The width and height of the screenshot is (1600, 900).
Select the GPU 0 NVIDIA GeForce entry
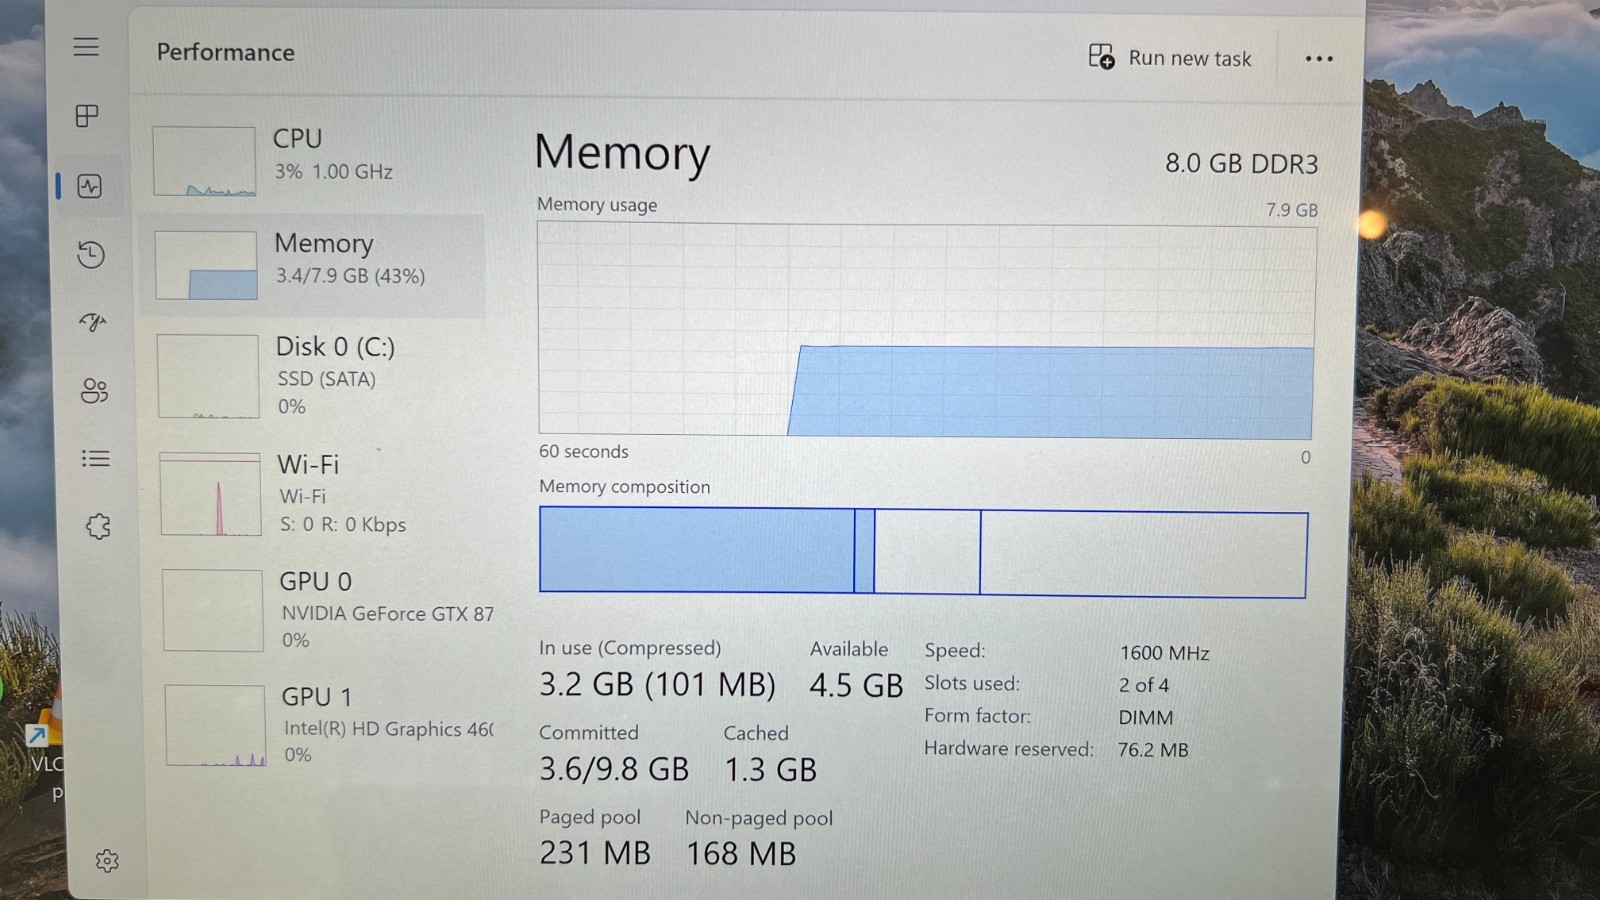[325, 610]
